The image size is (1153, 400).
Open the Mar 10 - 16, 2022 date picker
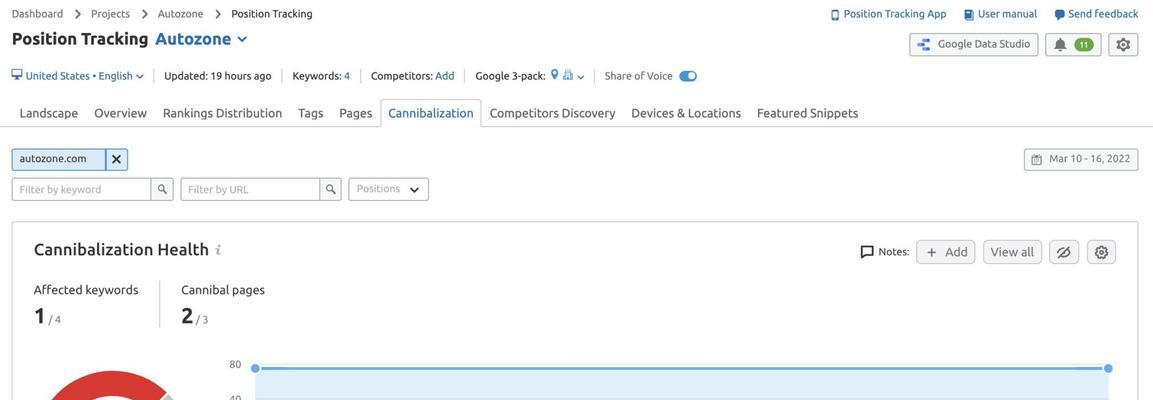coord(1081,159)
